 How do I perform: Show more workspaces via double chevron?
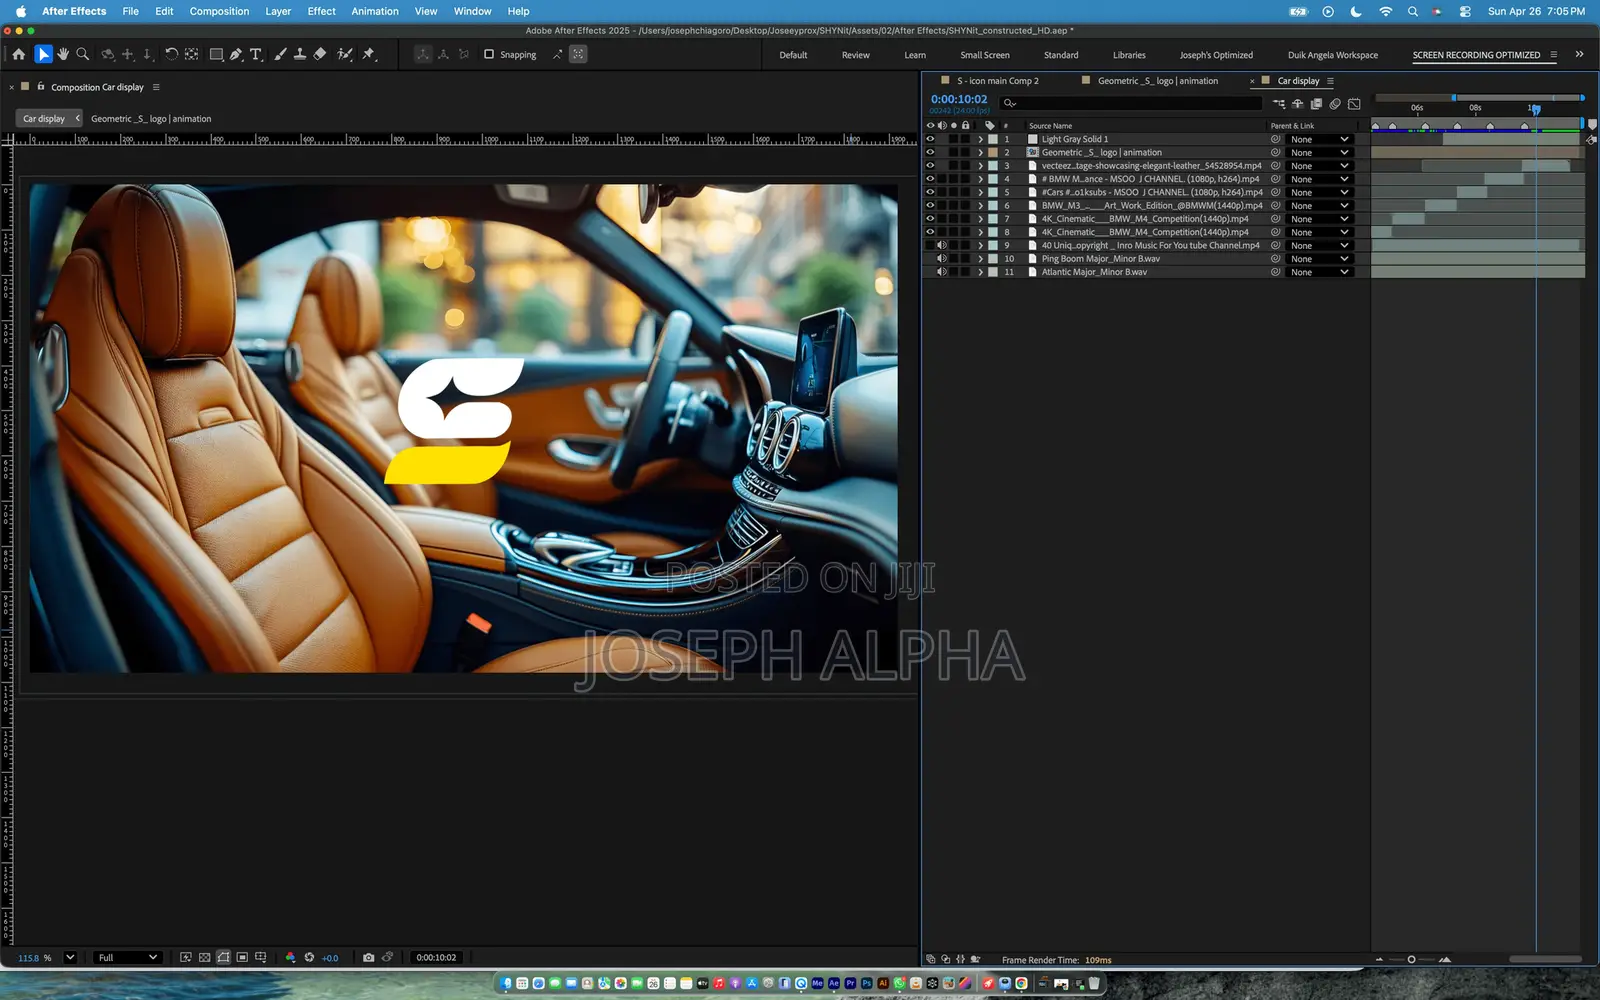pyautogui.click(x=1579, y=54)
